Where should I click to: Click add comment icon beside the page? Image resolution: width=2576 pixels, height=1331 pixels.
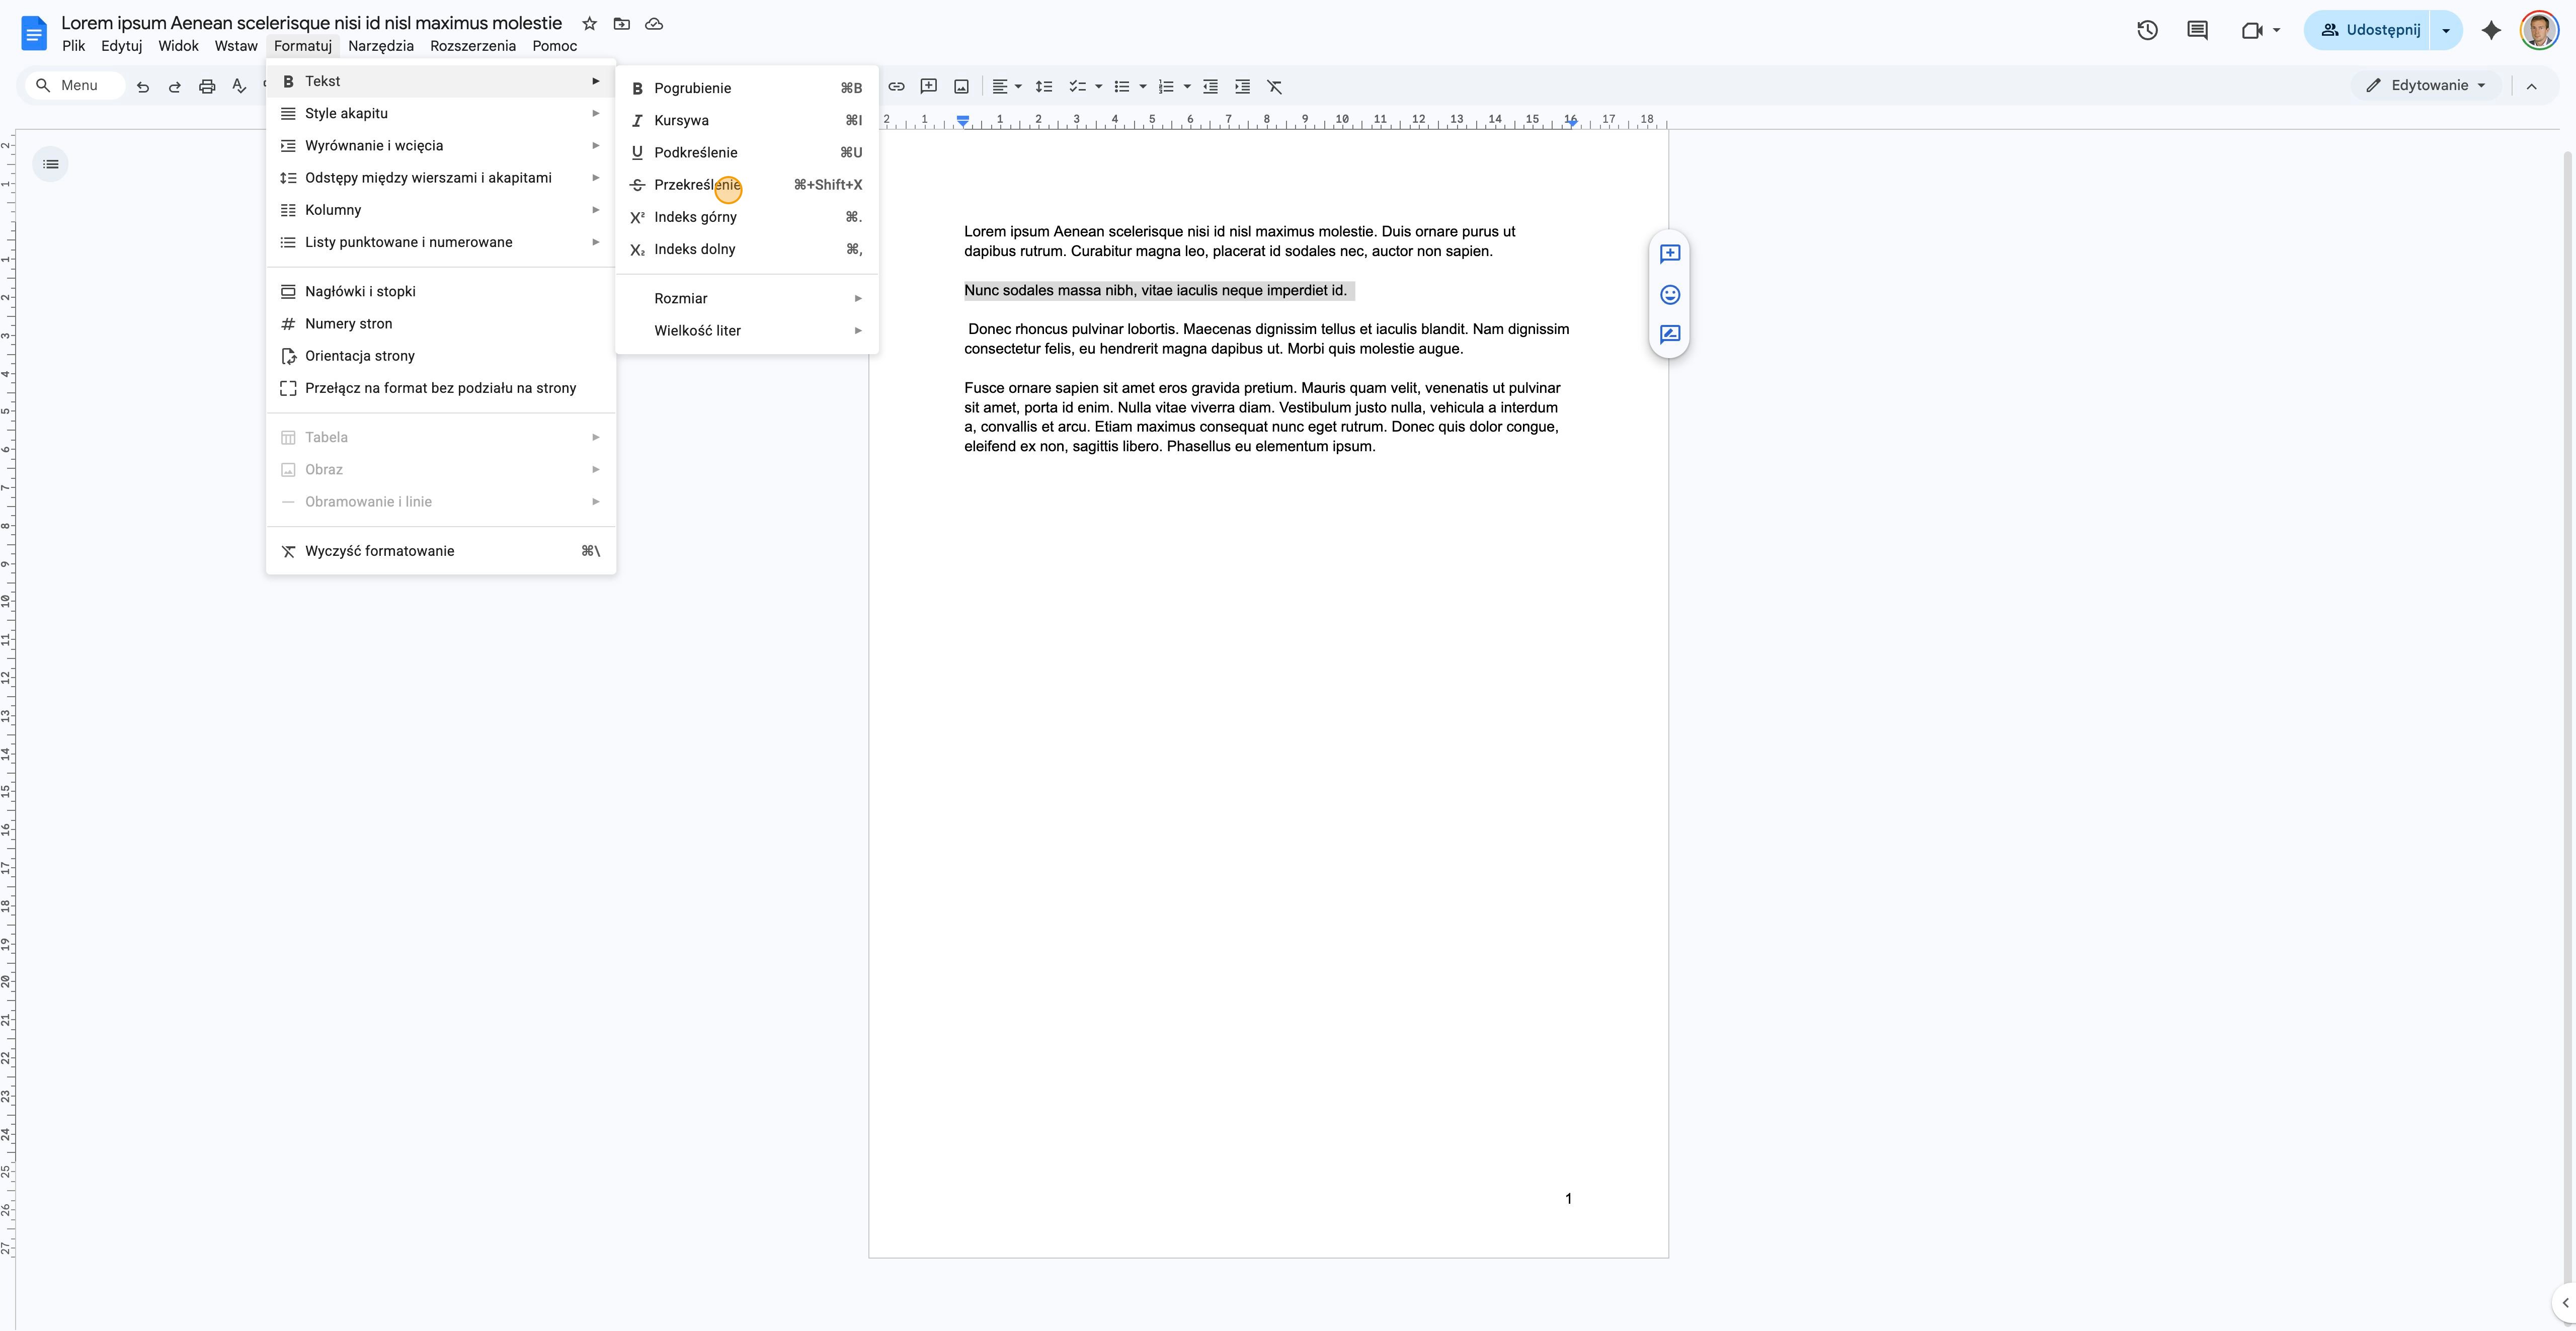tap(1670, 254)
